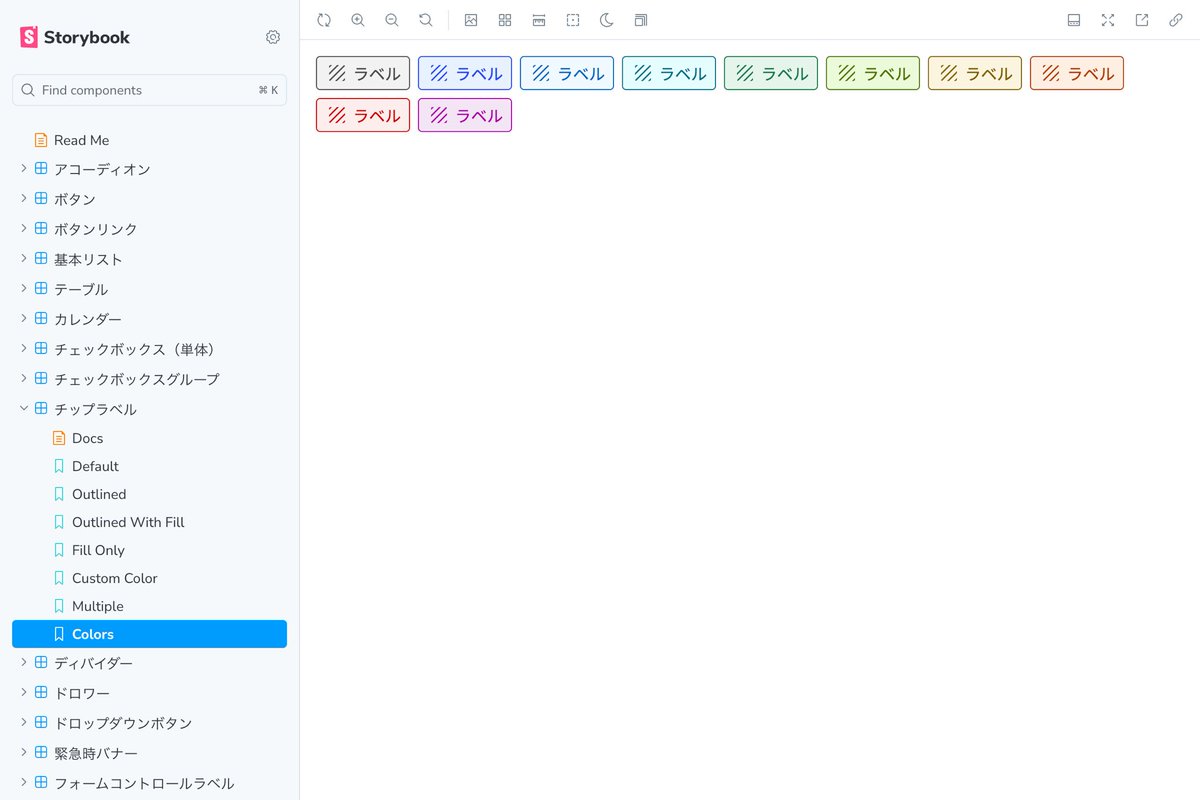
Task: Toggle the outlines dashed-box tool
Action: (x=573, y=20)
